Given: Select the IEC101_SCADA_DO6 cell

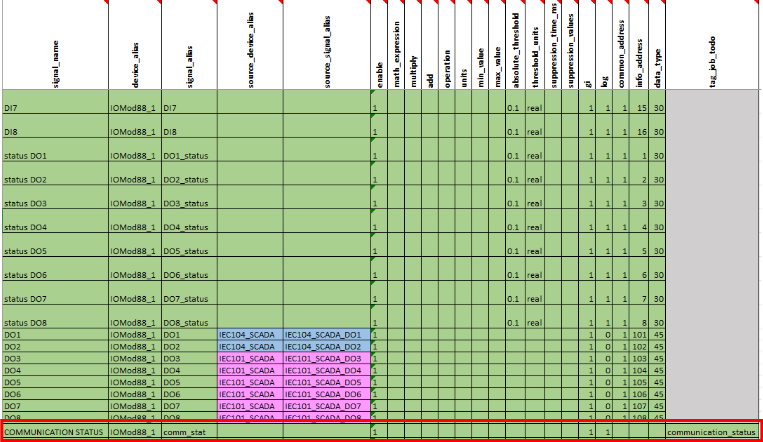Looking at the screenshot, I should (327, 394).
